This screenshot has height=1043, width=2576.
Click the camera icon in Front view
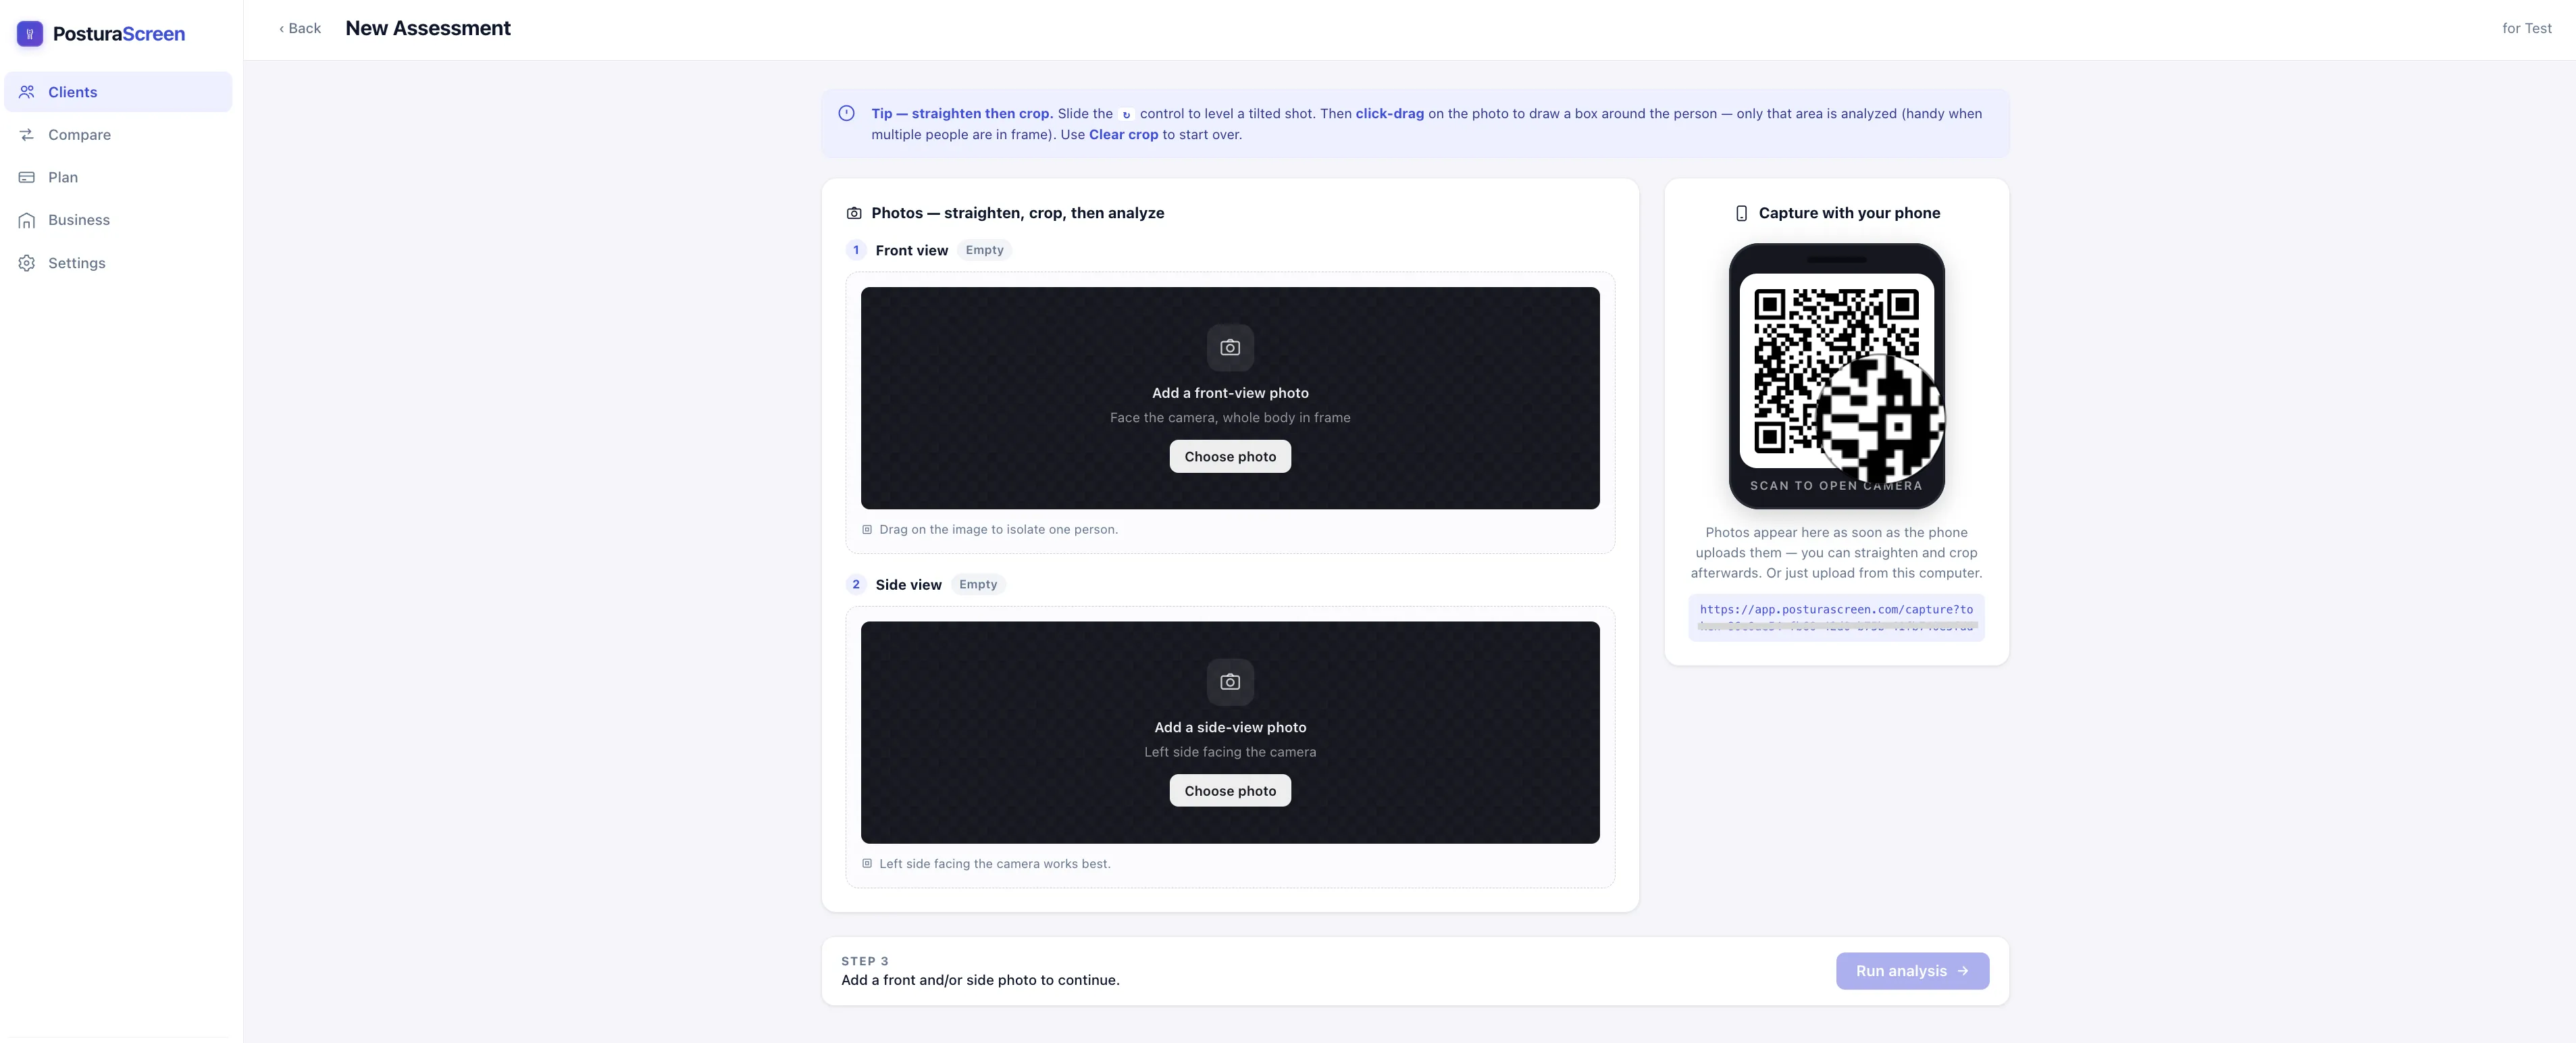[1230, 348]
